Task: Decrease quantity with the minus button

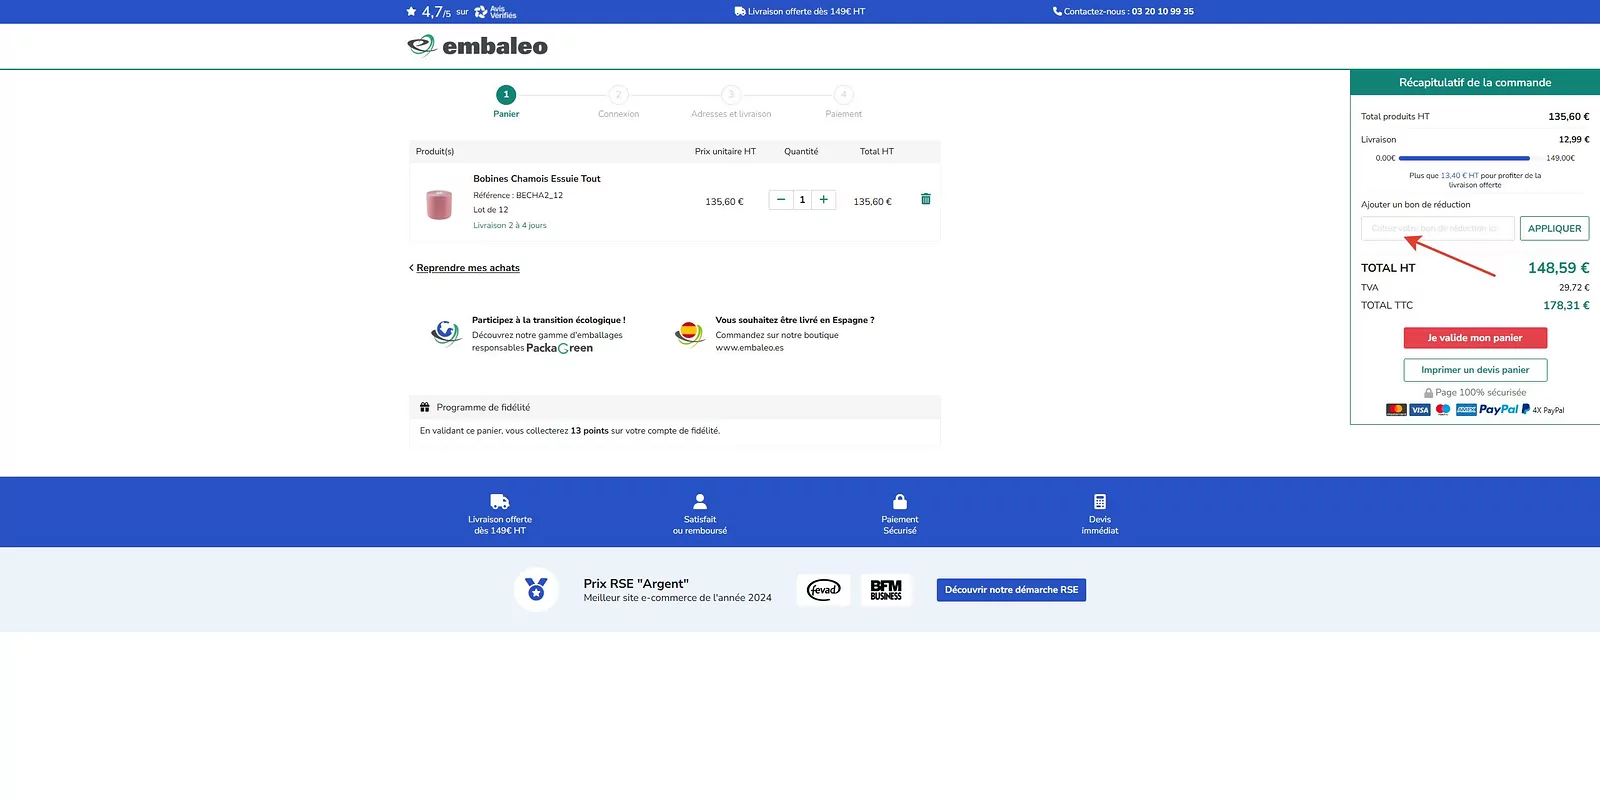Action: (781, 200)
